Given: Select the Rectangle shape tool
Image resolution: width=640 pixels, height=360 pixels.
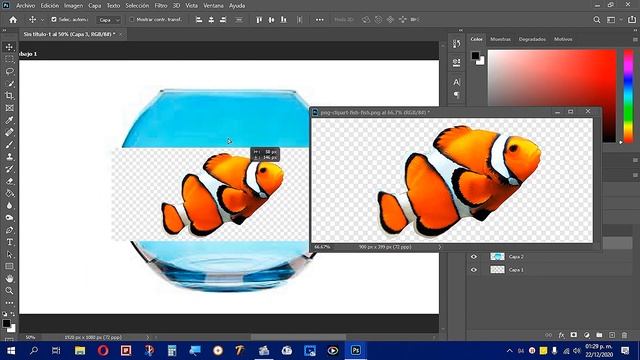Looking at the screenshot, I should [x=9, y=266].
